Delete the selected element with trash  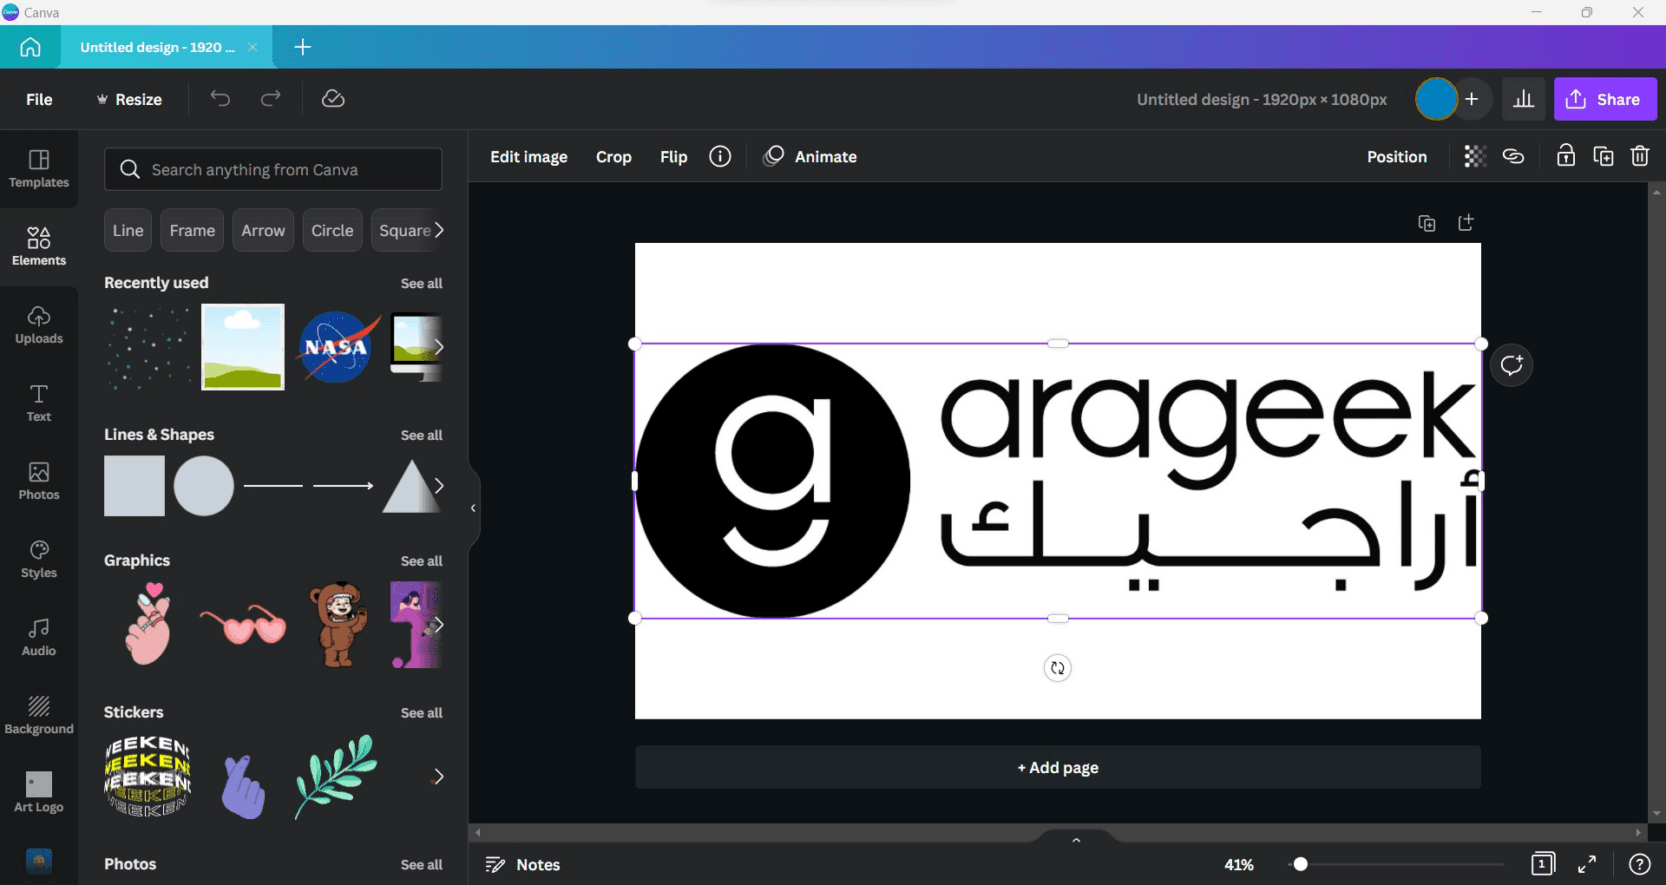tap(1640, 156)
